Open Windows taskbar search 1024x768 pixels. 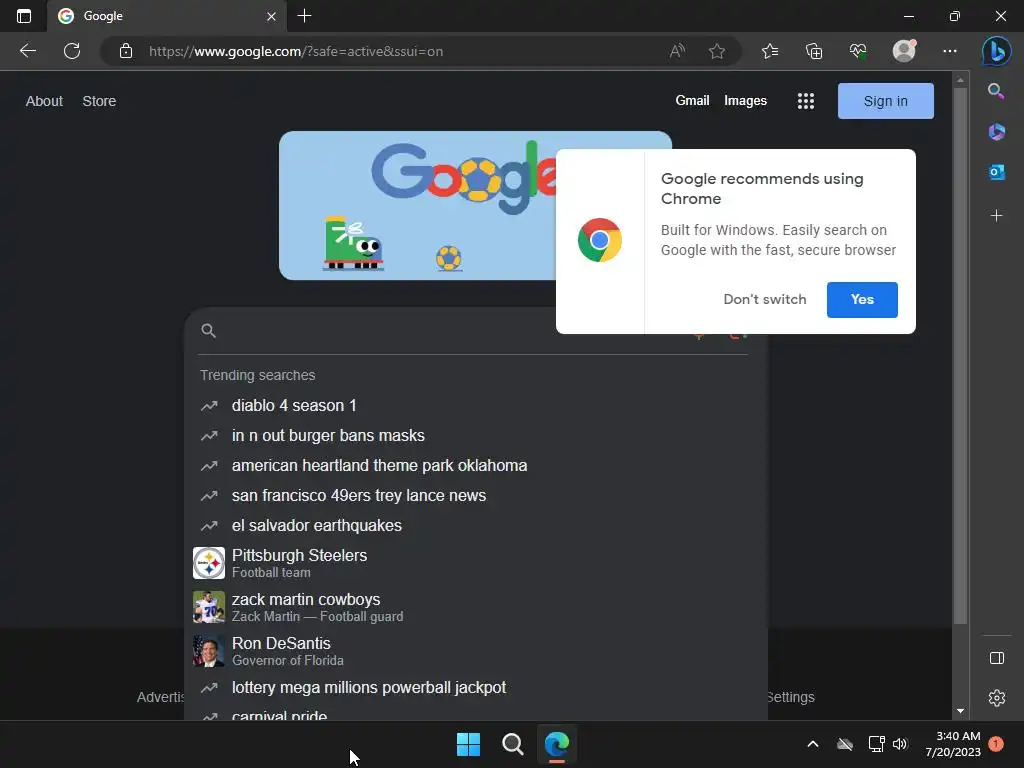click(x=513, y=744)
